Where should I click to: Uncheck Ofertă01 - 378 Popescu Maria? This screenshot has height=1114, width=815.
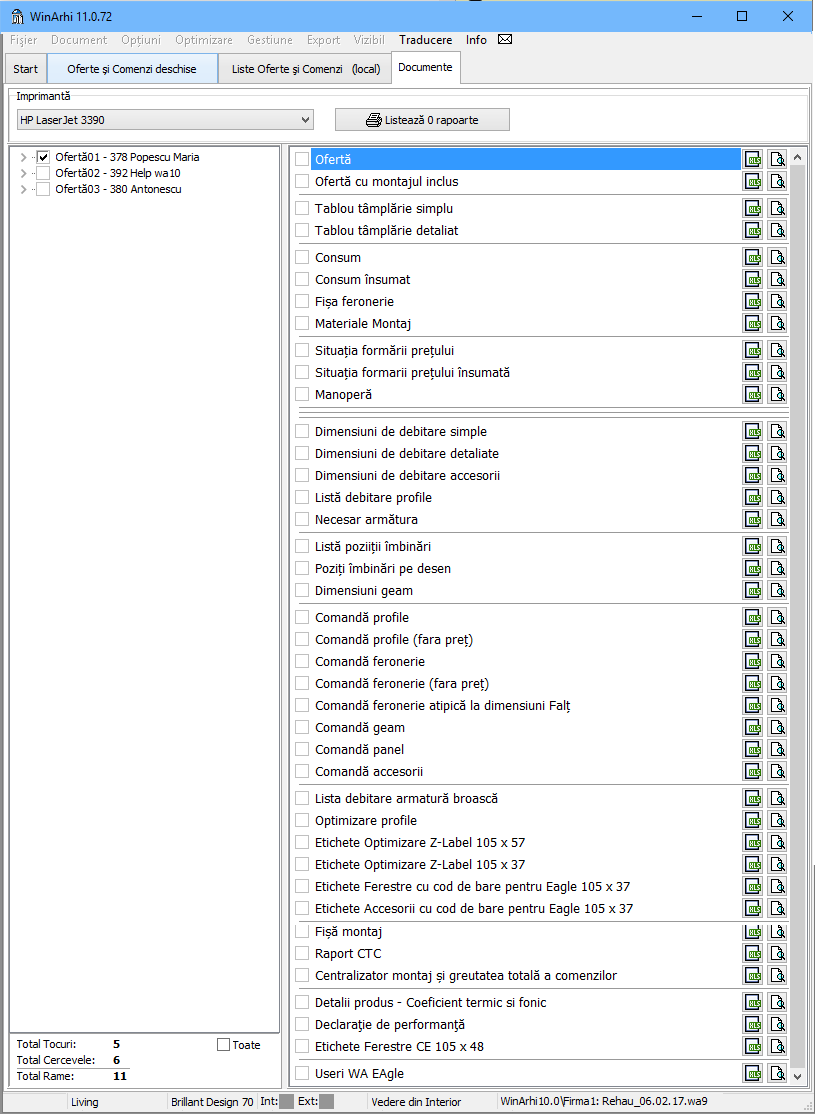point(43,157)
